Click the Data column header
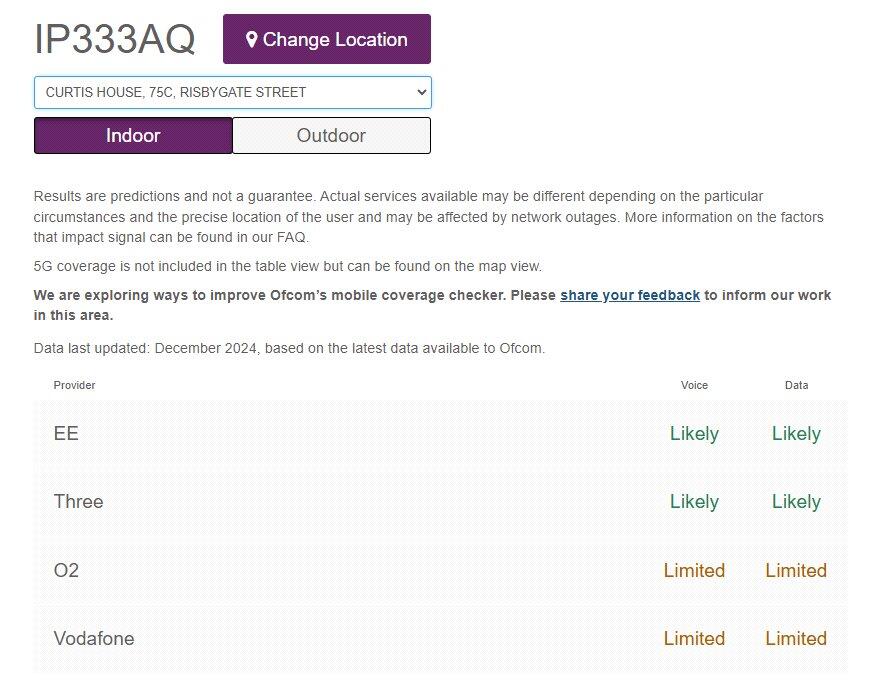 pyautogui.click(x=796, y=385)
